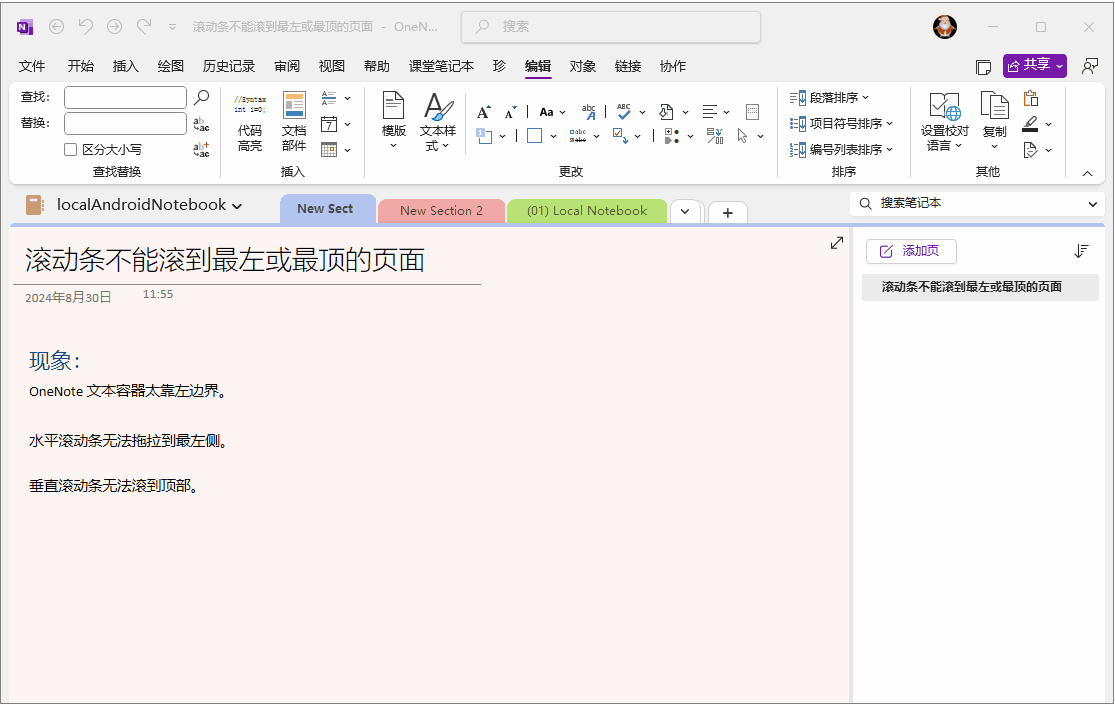Switch to the 视图 ribbon tab
The height and width of the screenshot is (705, 1115).
(331, 66)
